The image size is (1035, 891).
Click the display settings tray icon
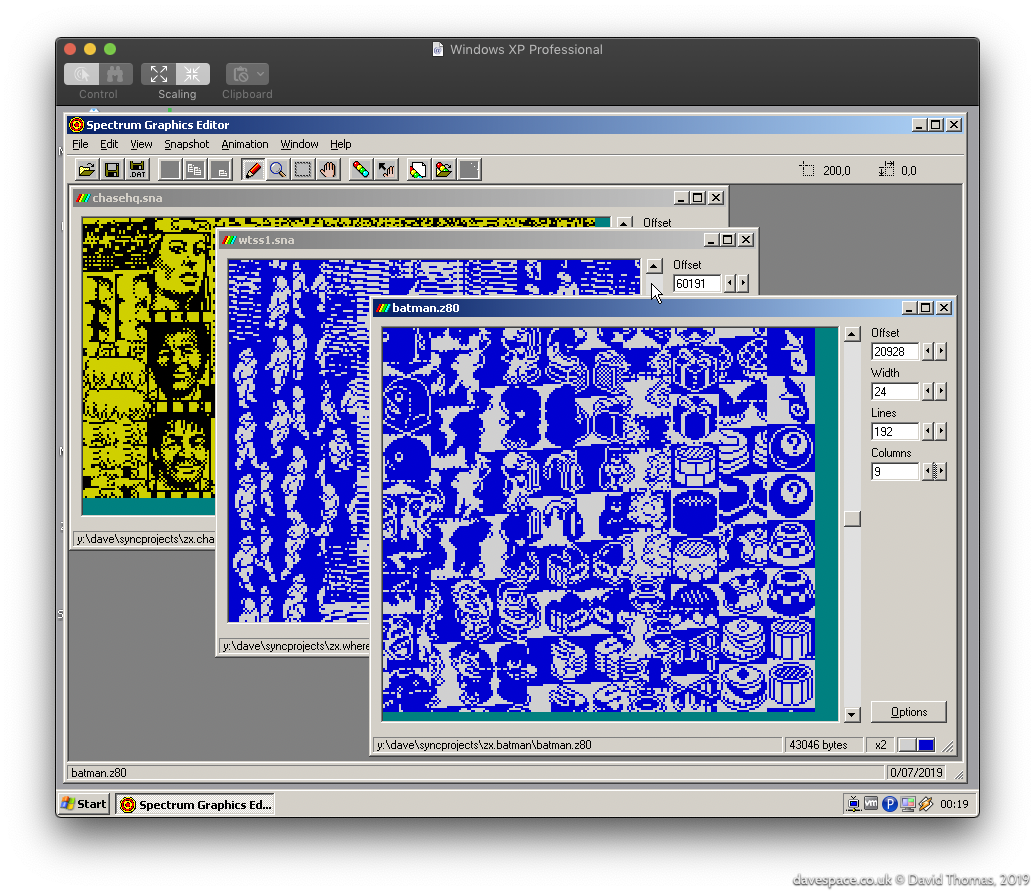tap(908, 803)
